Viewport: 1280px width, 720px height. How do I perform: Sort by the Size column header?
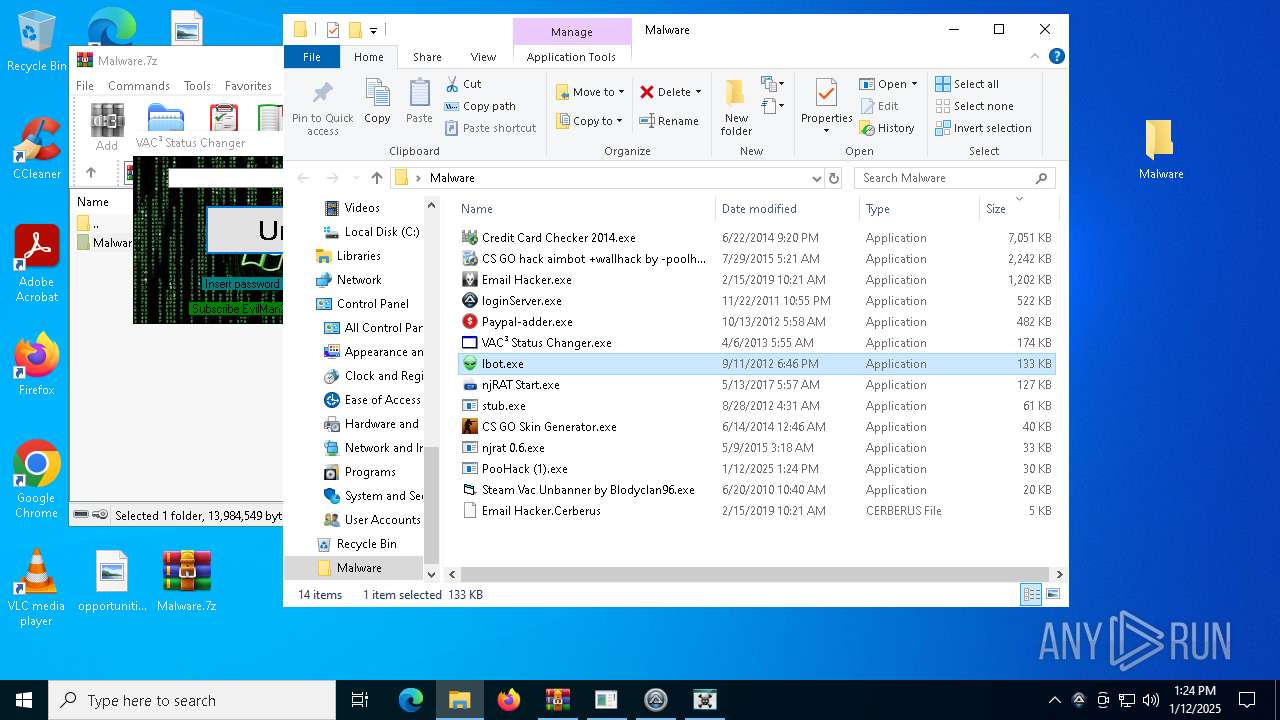tap(1019, 209)
